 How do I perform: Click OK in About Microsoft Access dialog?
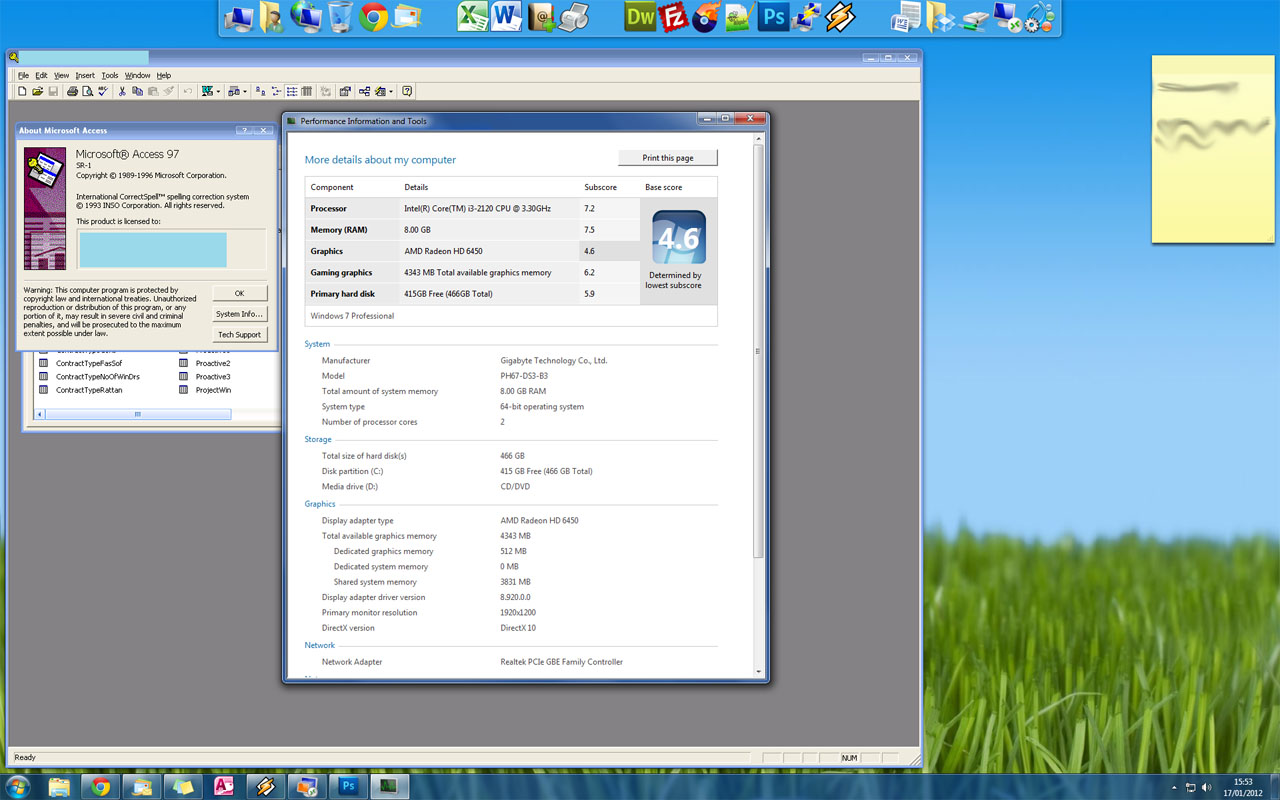click(240, 293)
